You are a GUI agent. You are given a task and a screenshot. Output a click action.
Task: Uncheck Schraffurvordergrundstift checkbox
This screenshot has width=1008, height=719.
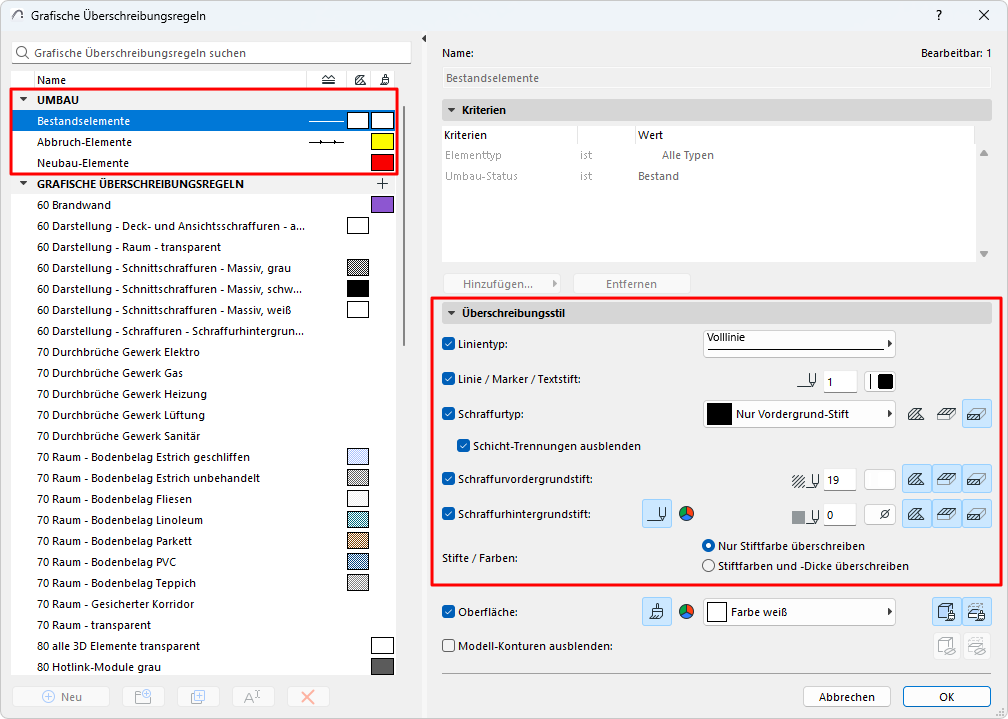[449, 478]
